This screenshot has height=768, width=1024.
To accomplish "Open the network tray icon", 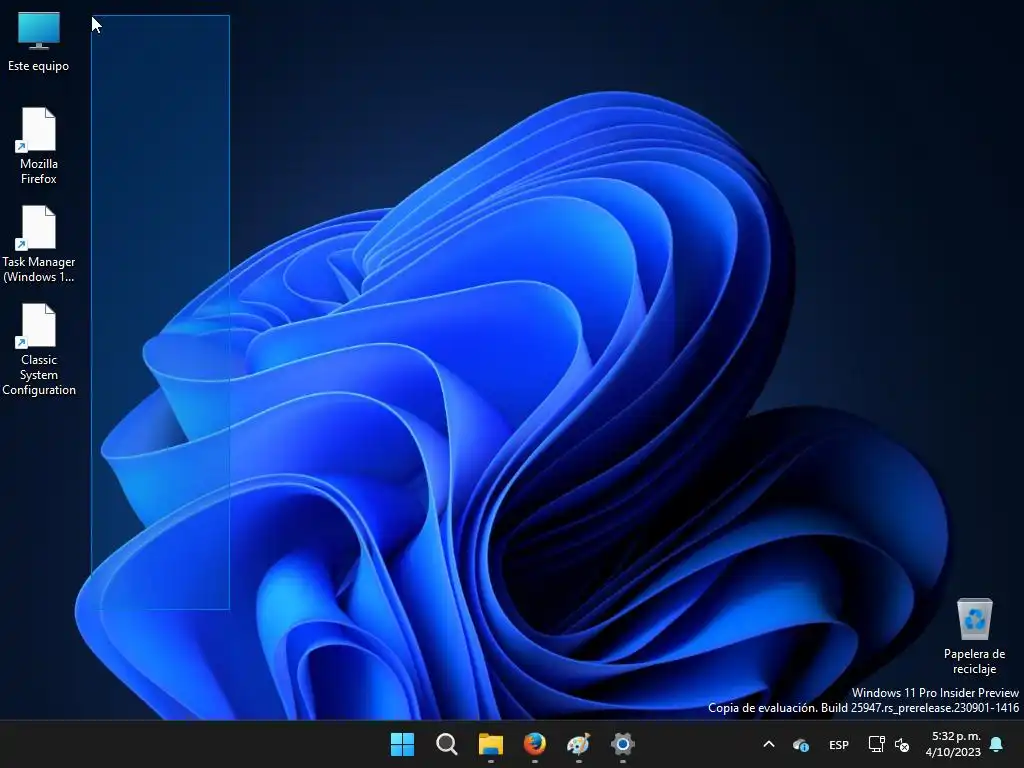I will (876, 744).
